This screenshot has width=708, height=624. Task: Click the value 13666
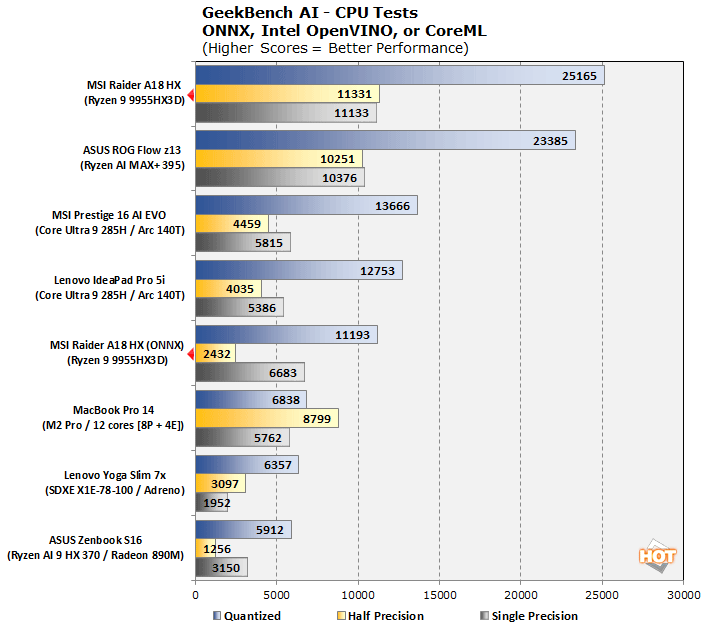point(392,206)
